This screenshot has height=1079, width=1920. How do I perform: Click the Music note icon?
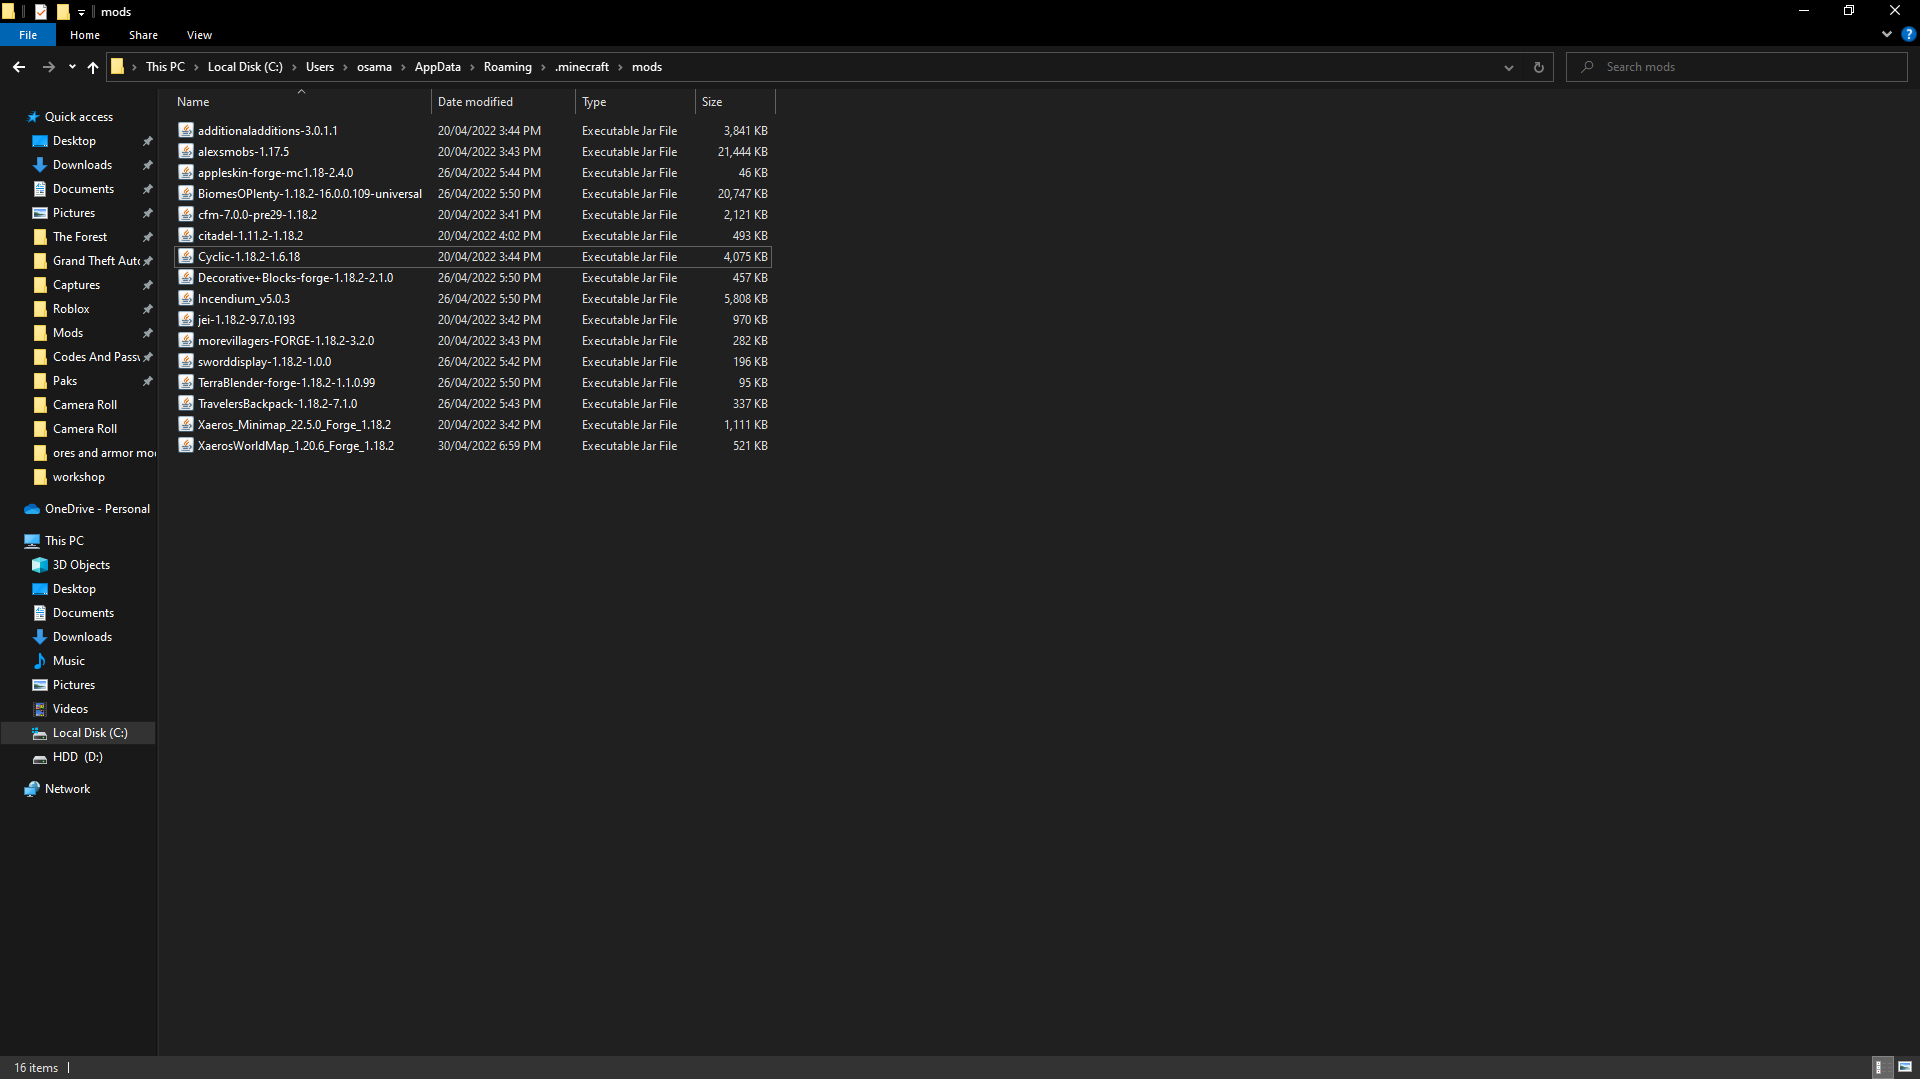(40, 661)
